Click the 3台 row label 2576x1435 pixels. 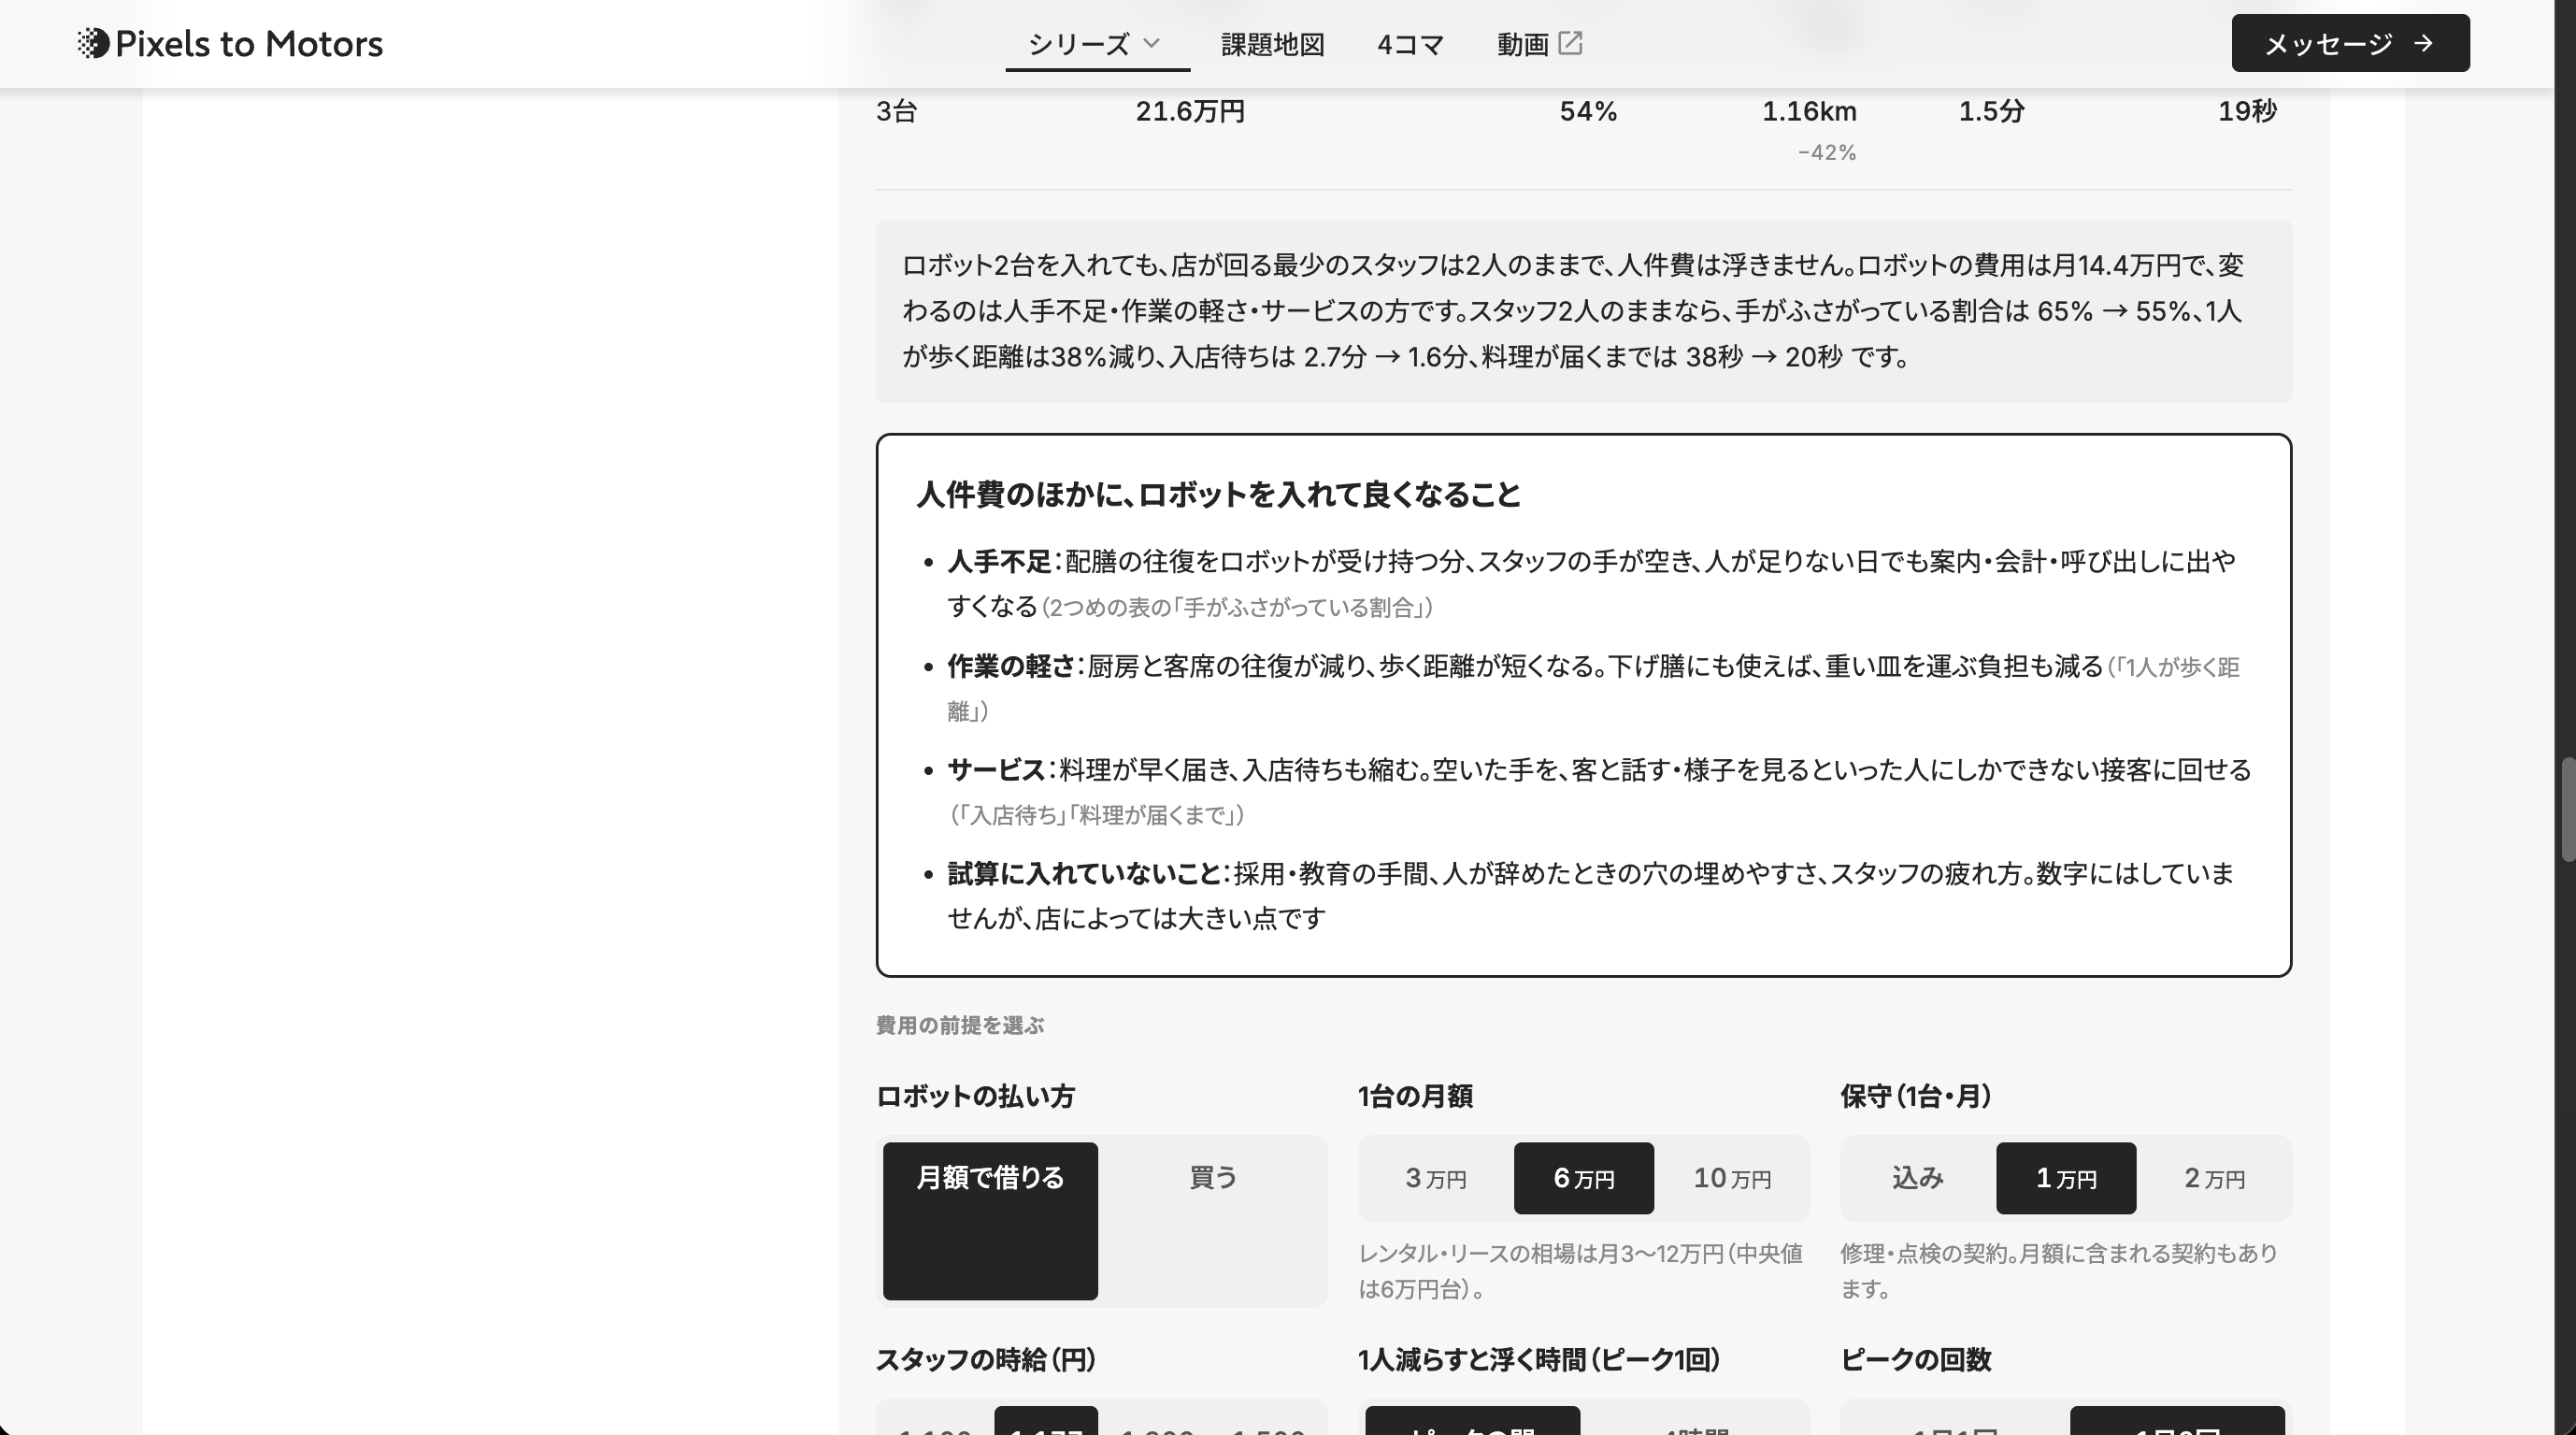pyautogui.click(x=896, y=111)
